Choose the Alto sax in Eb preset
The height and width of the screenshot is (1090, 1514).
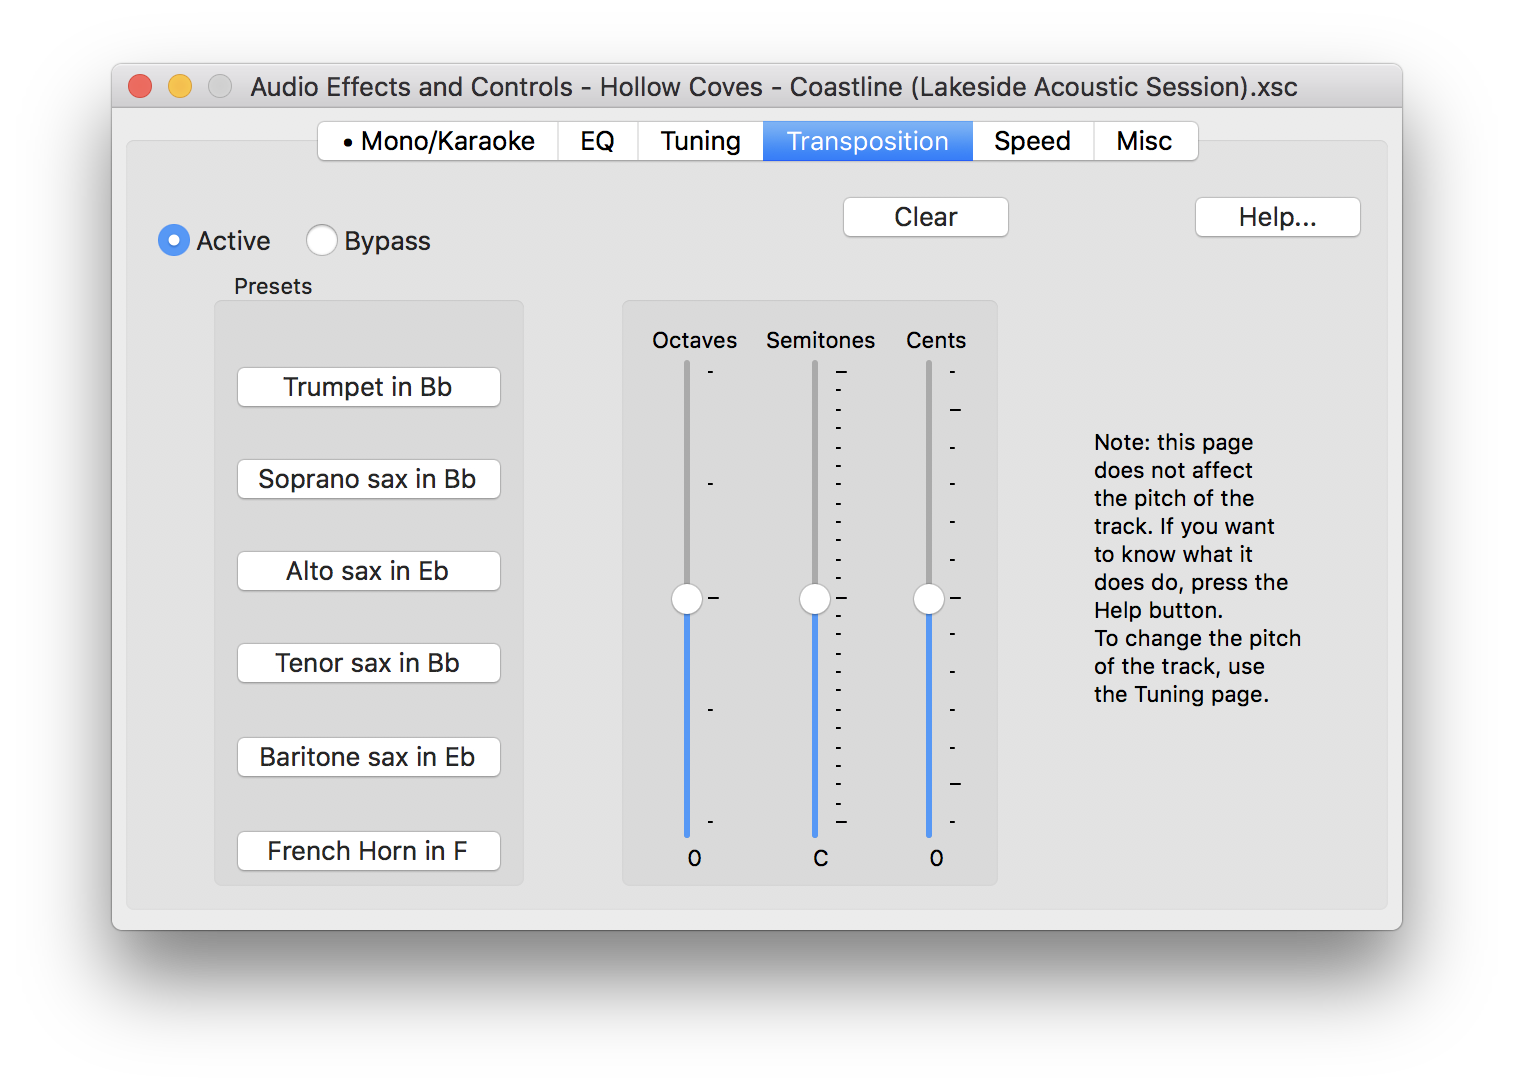[369, 571]
